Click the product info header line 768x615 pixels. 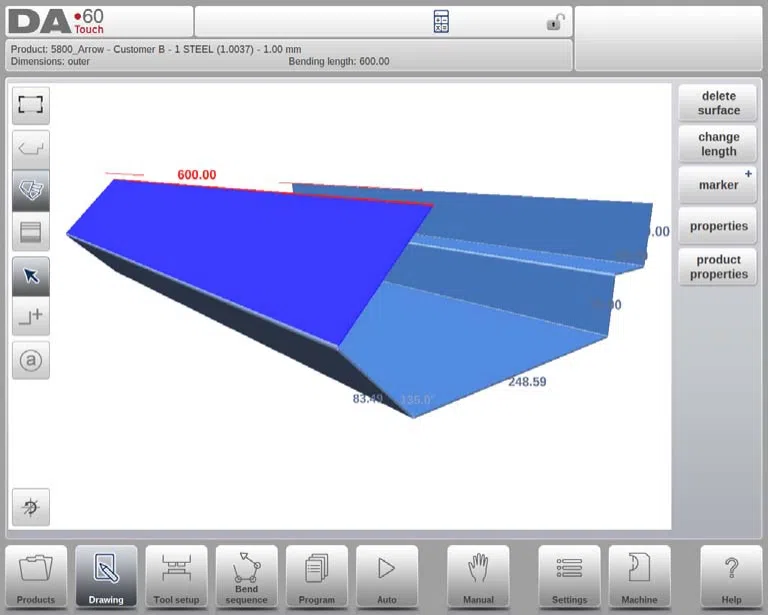[x=156, y=49]
